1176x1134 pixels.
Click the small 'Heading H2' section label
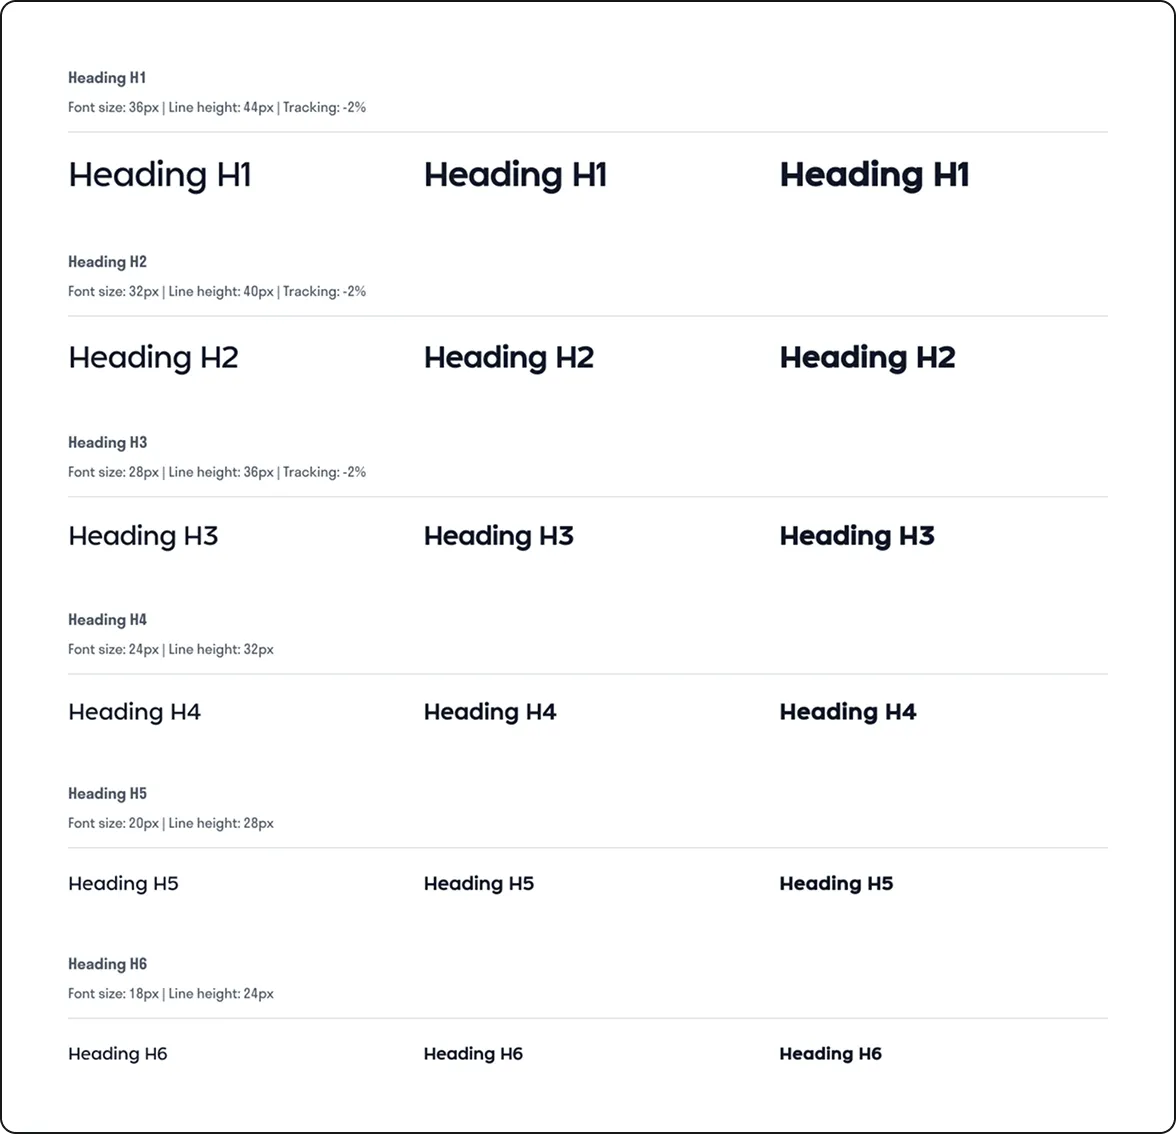tap(107, 262)
